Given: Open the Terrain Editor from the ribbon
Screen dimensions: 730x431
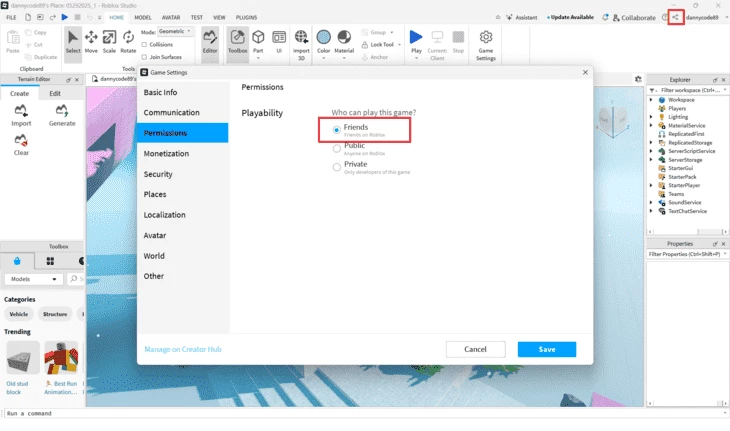Looking at the screenshot, I should 210,42.
